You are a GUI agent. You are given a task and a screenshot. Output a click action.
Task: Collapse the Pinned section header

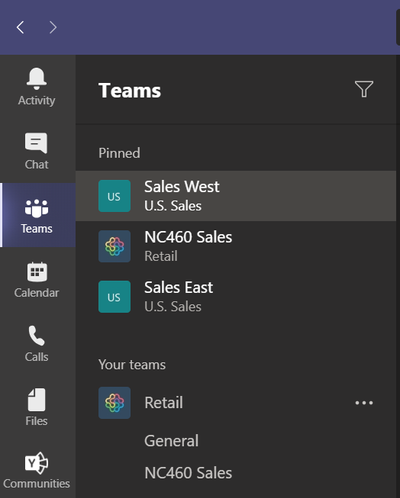119,153
